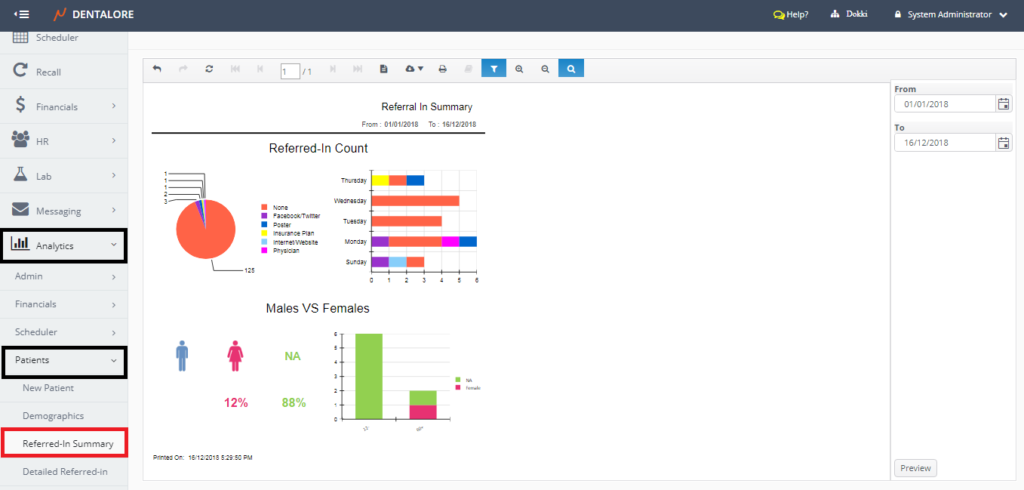1024x490 pixels.
Task: Select Demographics in the Patients submenu
Action: pos(53,415)
